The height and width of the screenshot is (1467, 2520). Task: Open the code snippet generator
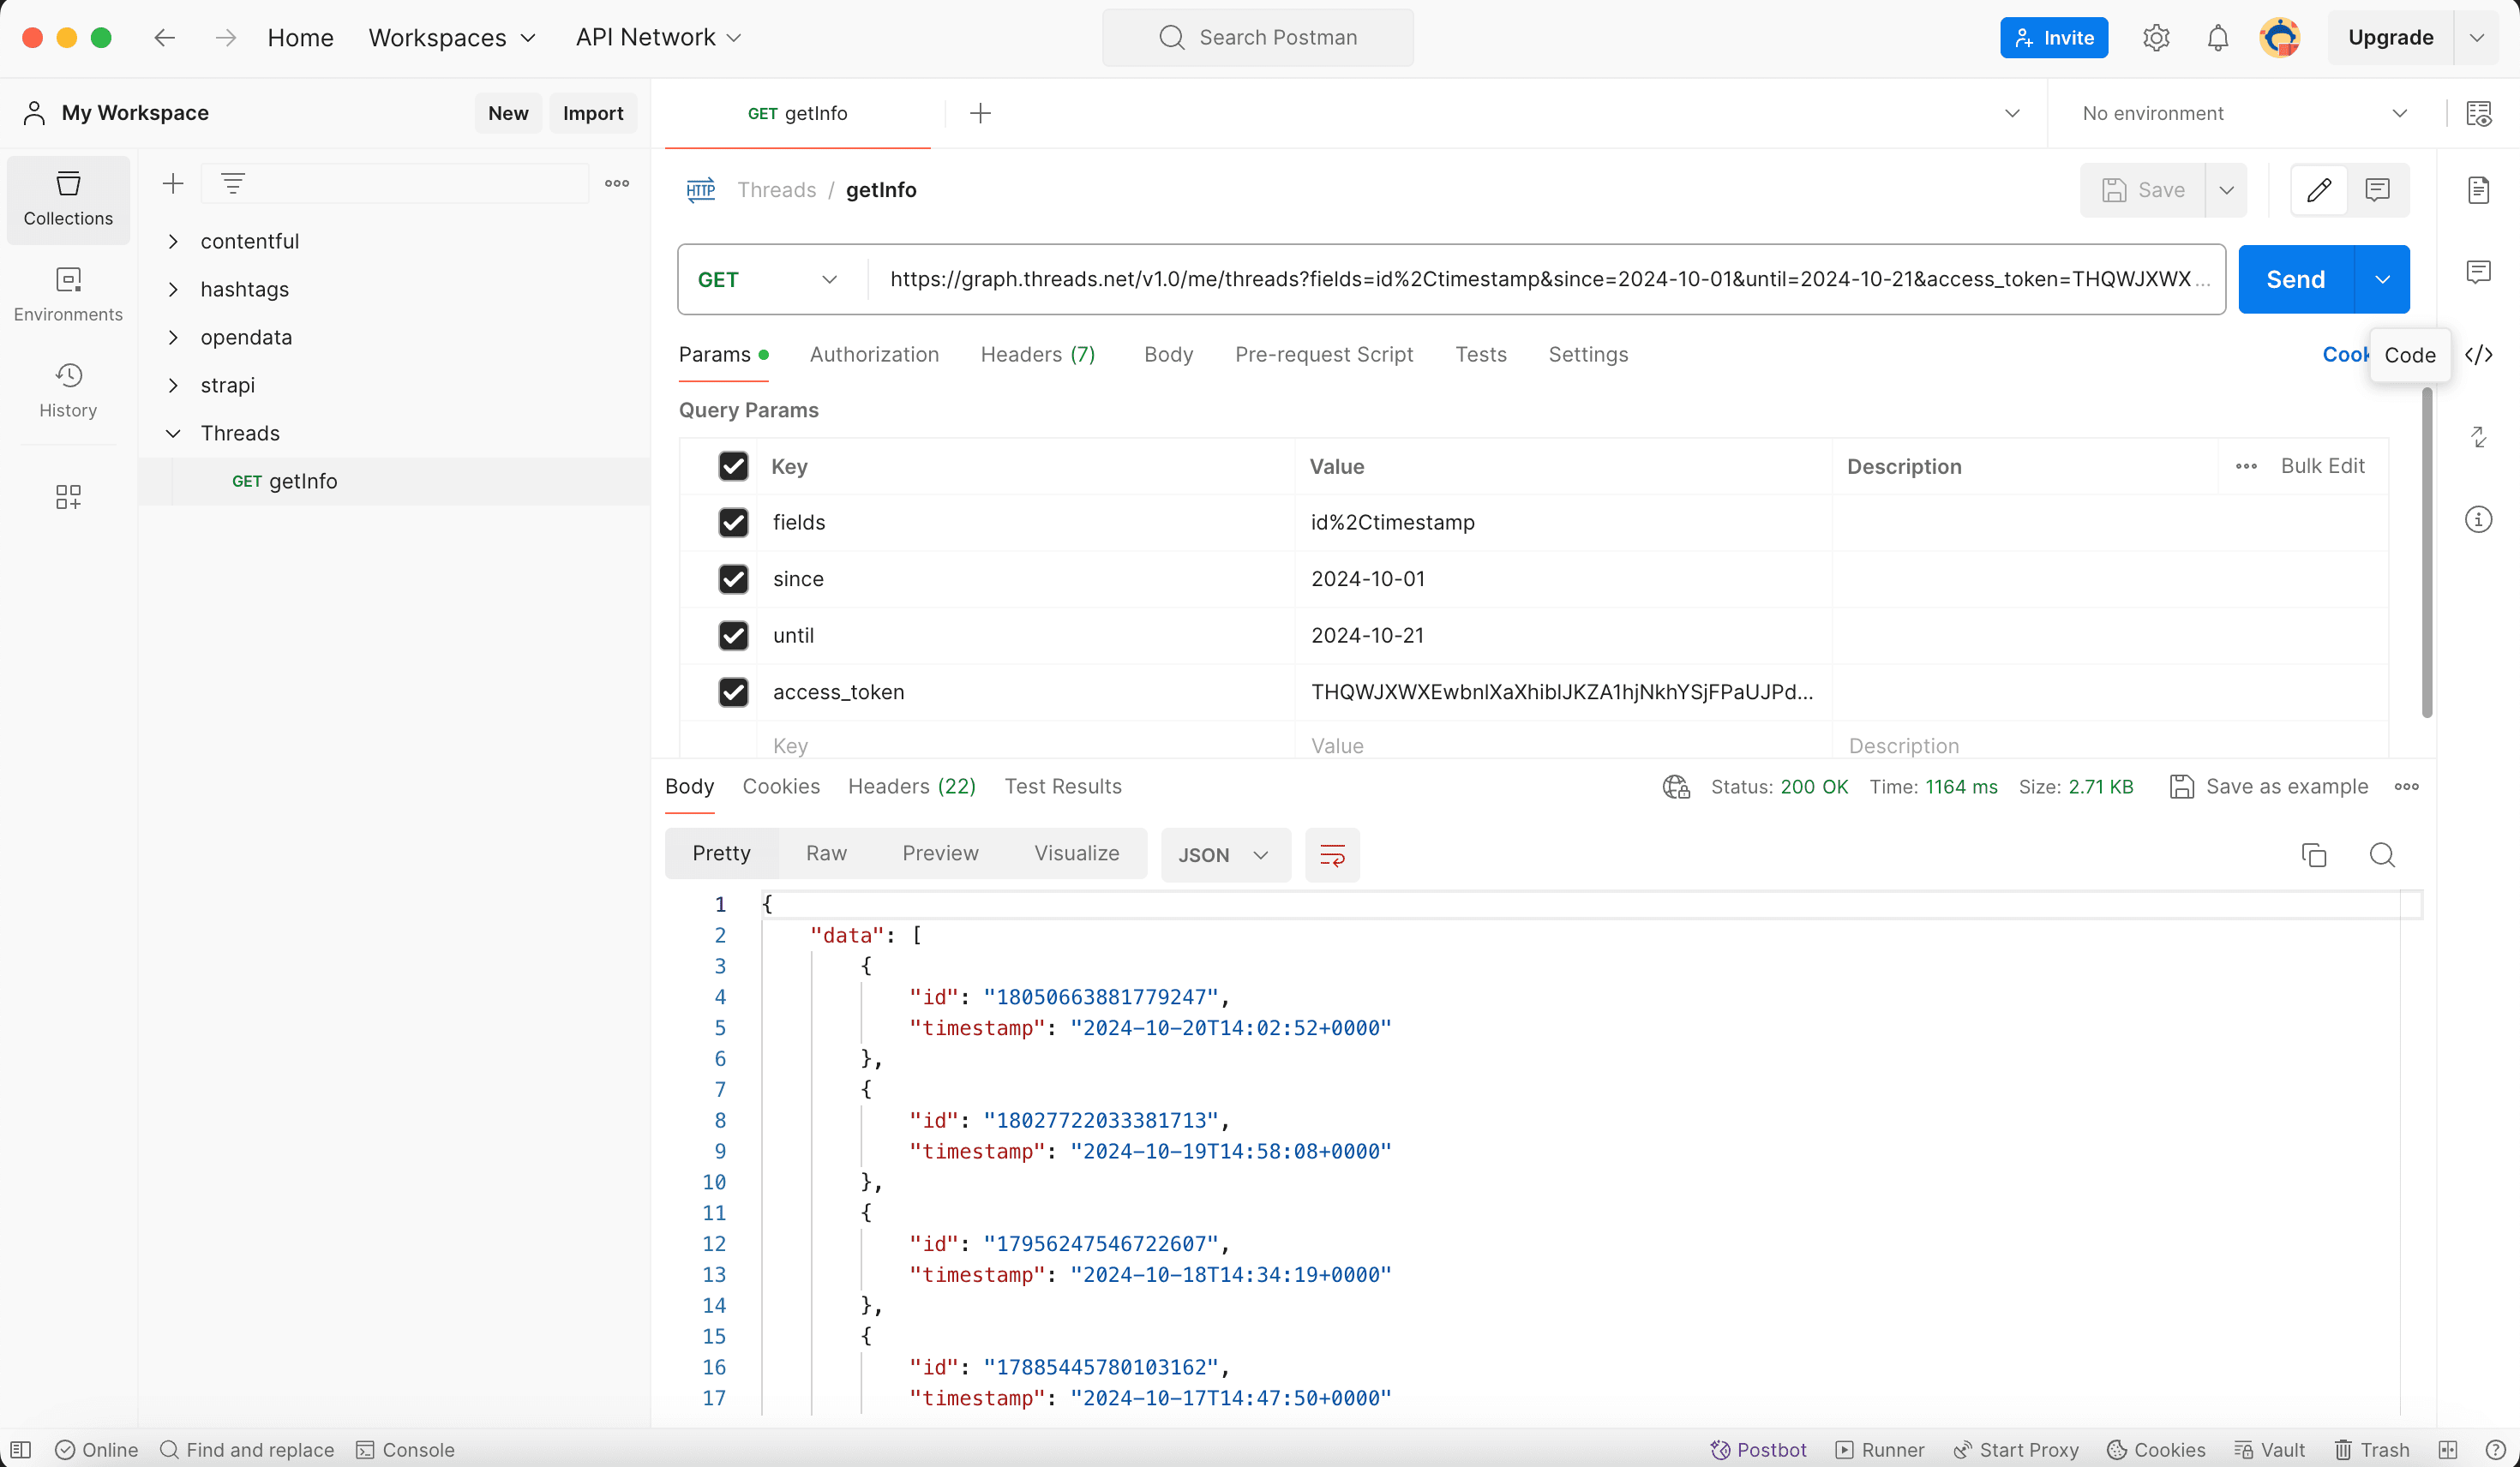2481,355
